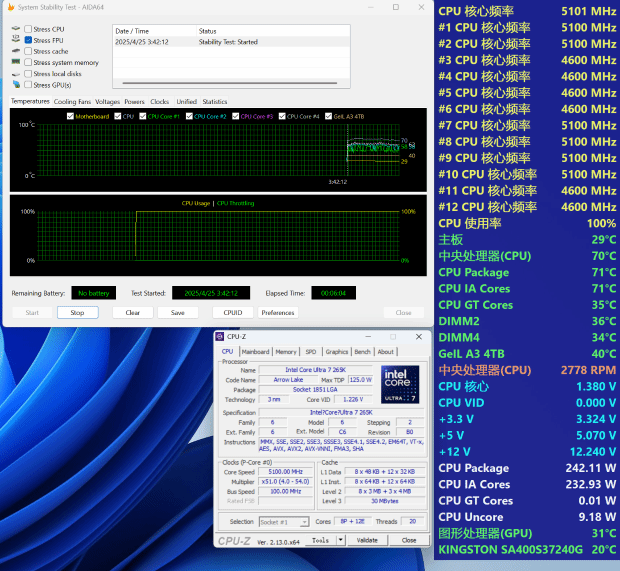The height and width of the screenshot is (571, 620).
Task: Click the CPU fan 2778 RPM reading
Action: [x=527, y=370]
